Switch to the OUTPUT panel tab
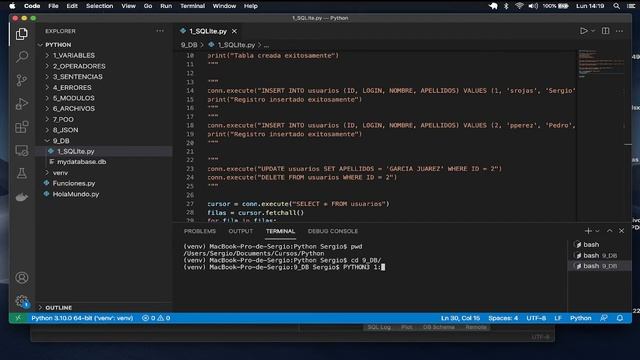The width and height of the screenshot is (640, 360). point(241,231)
